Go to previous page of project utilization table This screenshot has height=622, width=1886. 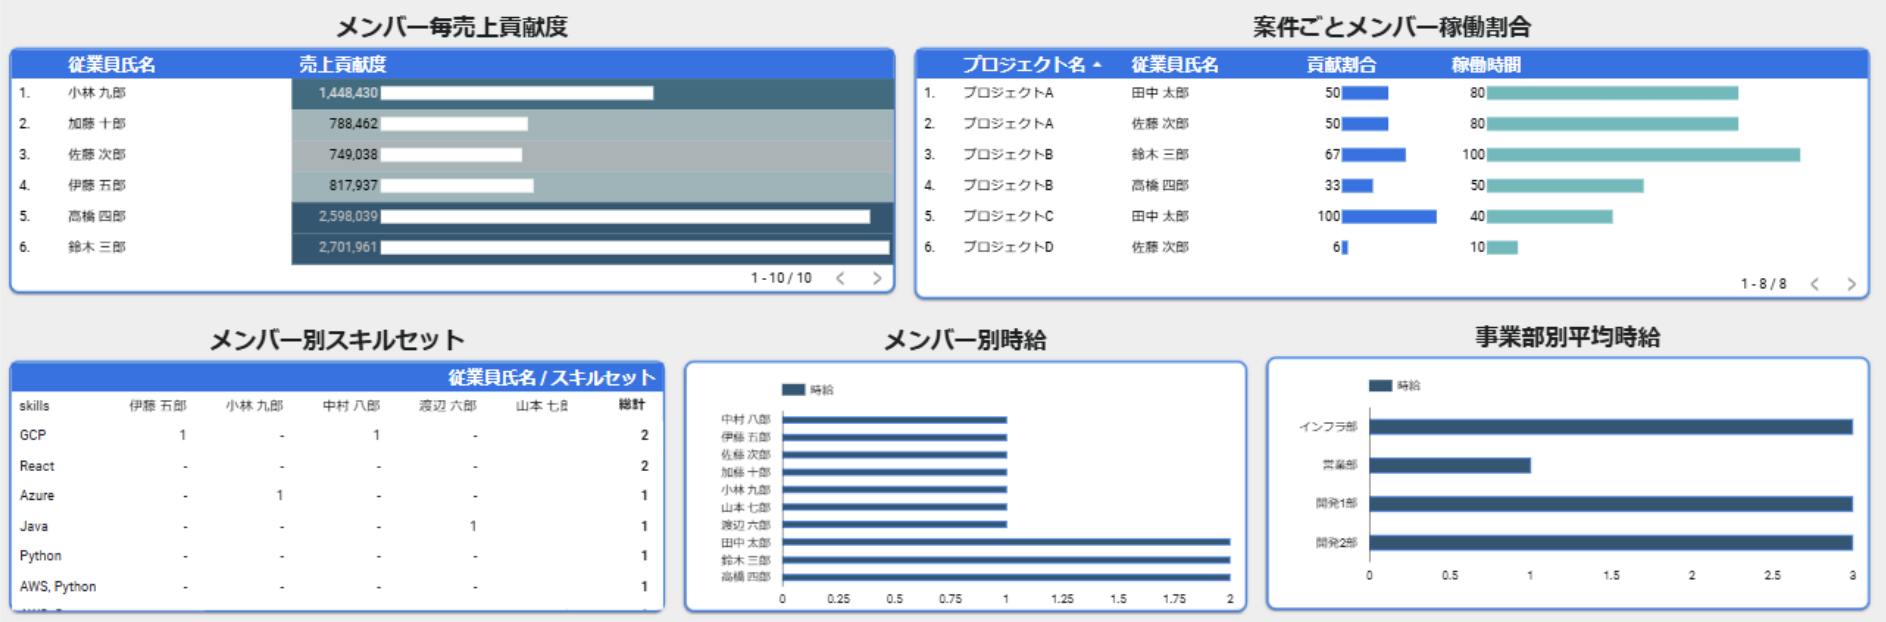tap(1814, 284)
